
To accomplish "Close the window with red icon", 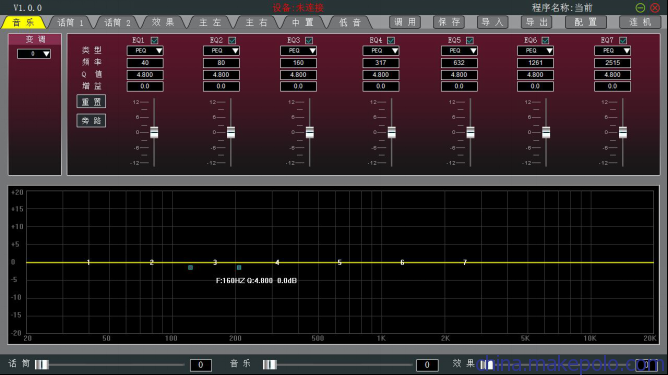I will click(655, 8).
